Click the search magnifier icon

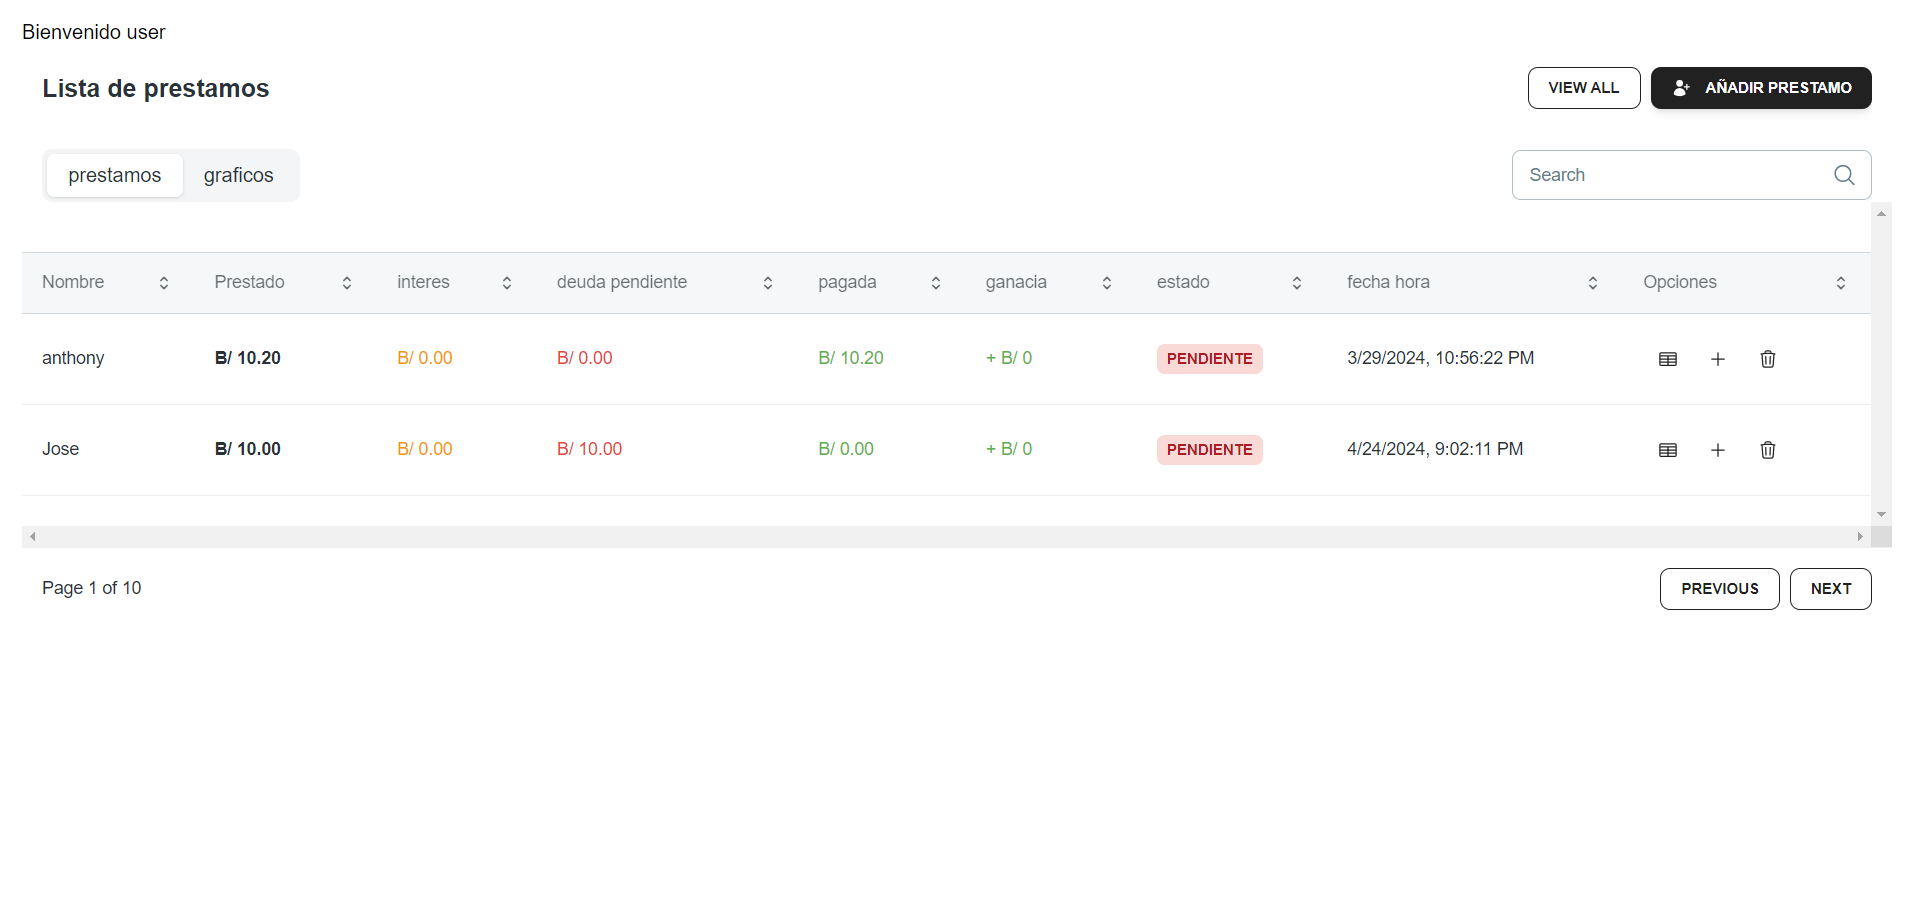1843,175
